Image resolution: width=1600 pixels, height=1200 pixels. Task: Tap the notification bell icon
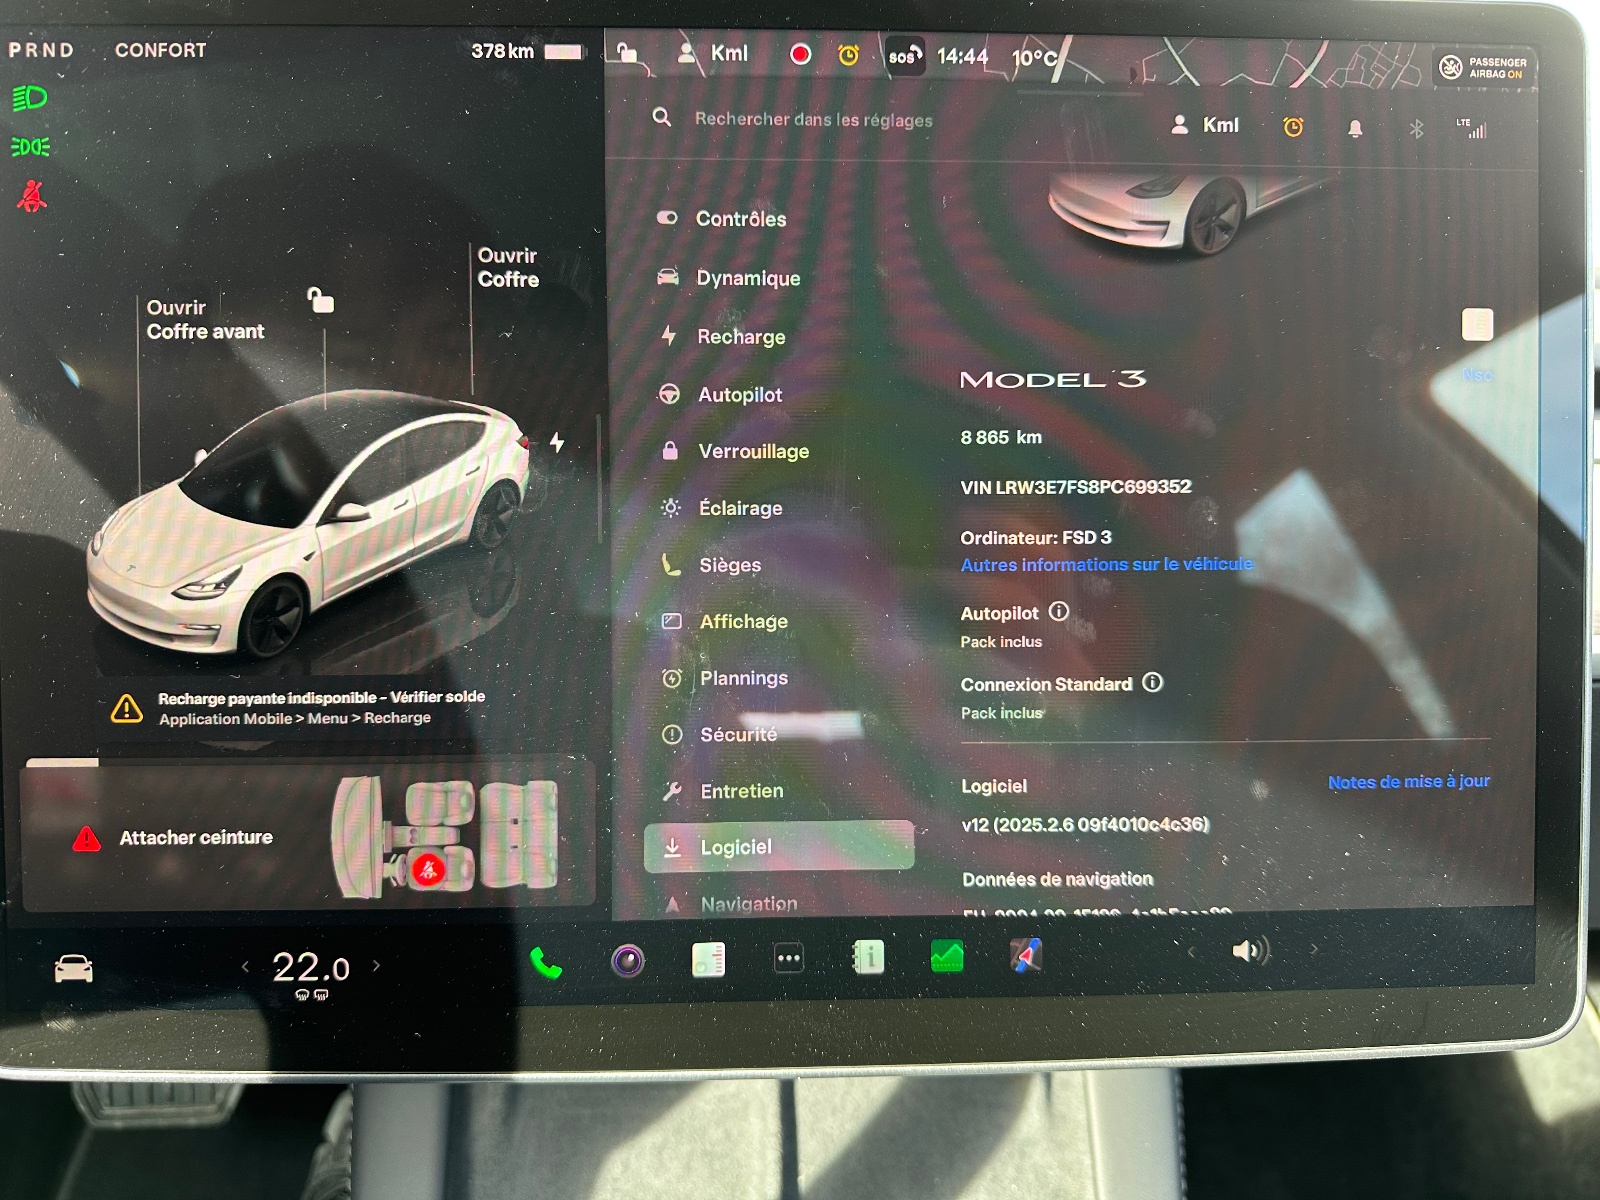point(1355,128)
